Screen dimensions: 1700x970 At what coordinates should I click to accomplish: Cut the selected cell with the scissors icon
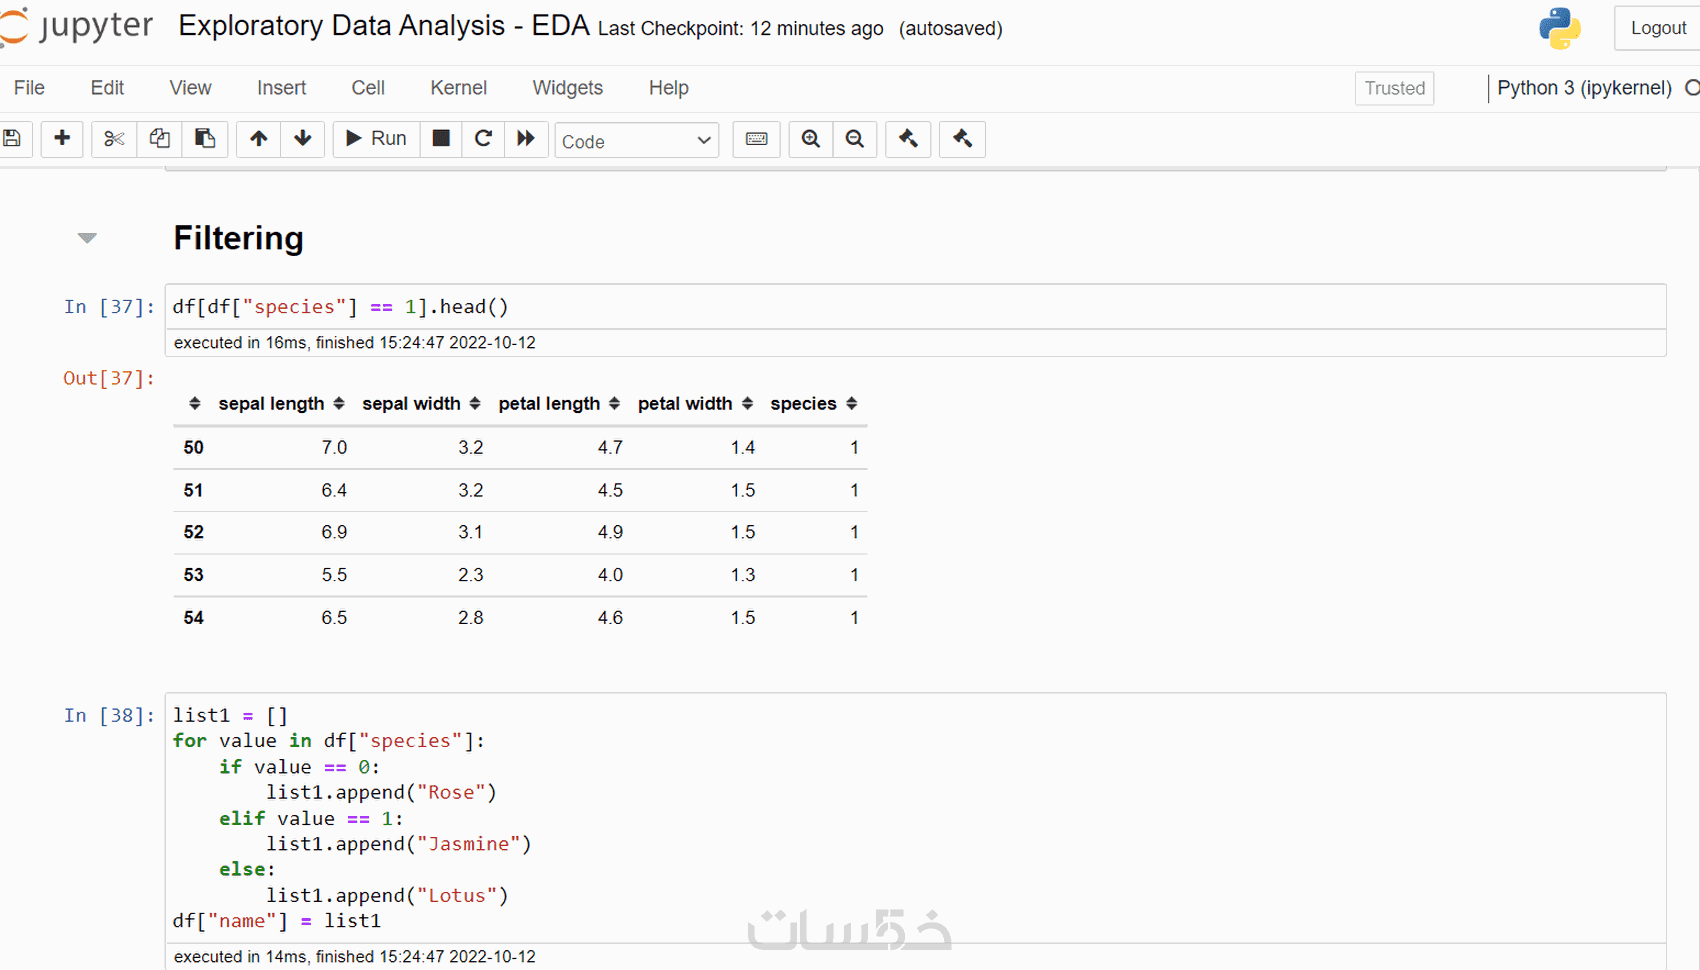(114, 139)
